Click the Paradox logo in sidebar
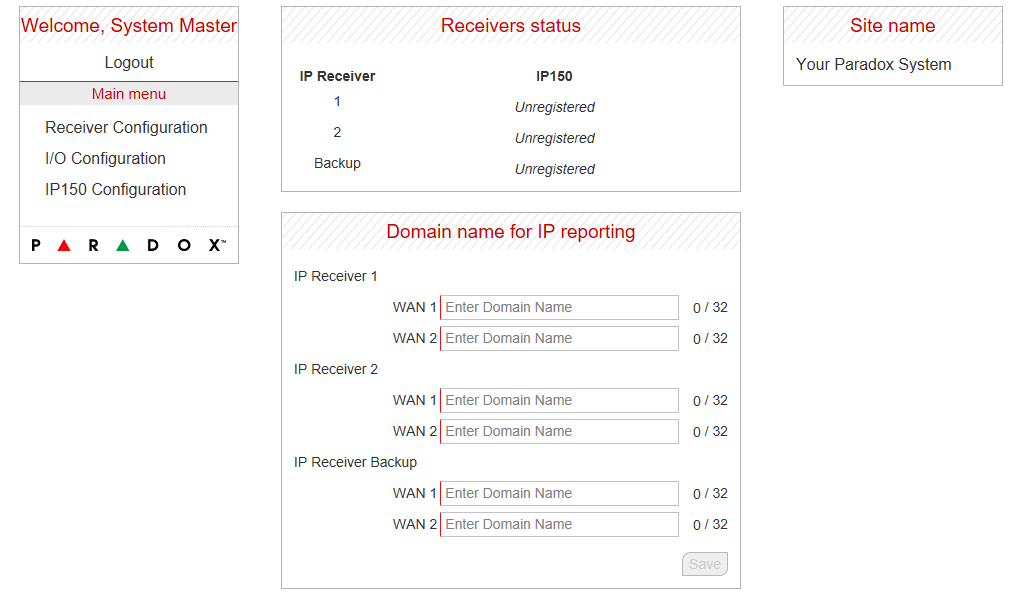 click(x=129, y=245)
